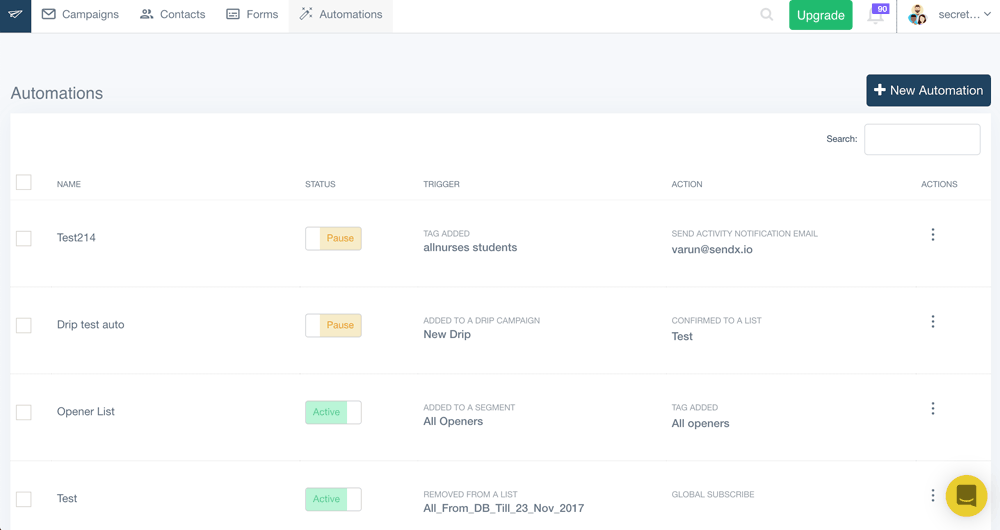The height and width of the screenshot is (530, 1000).
Task: Check the Drip test auto checkbox
Action: click(24, 325)
